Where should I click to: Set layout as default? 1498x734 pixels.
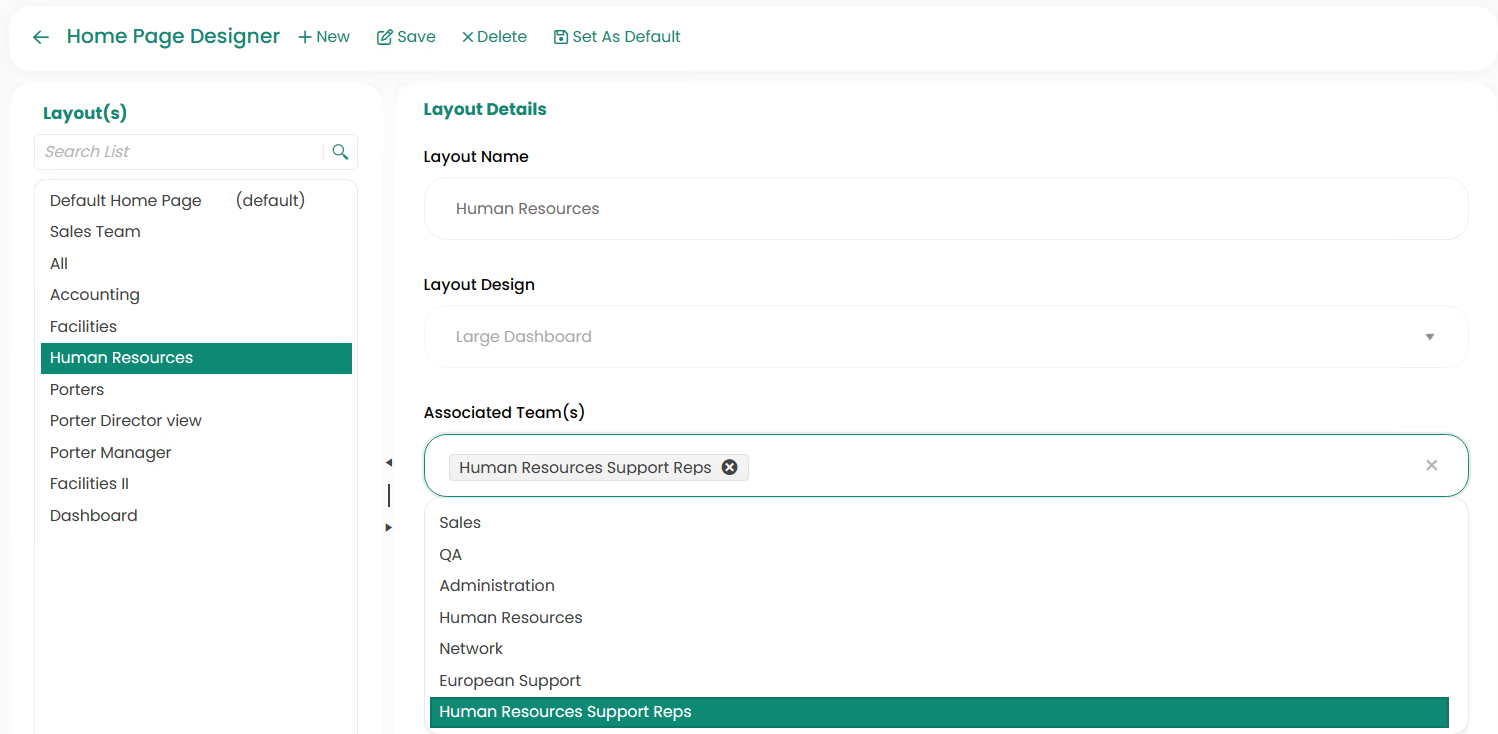click(x=617, y=37)
